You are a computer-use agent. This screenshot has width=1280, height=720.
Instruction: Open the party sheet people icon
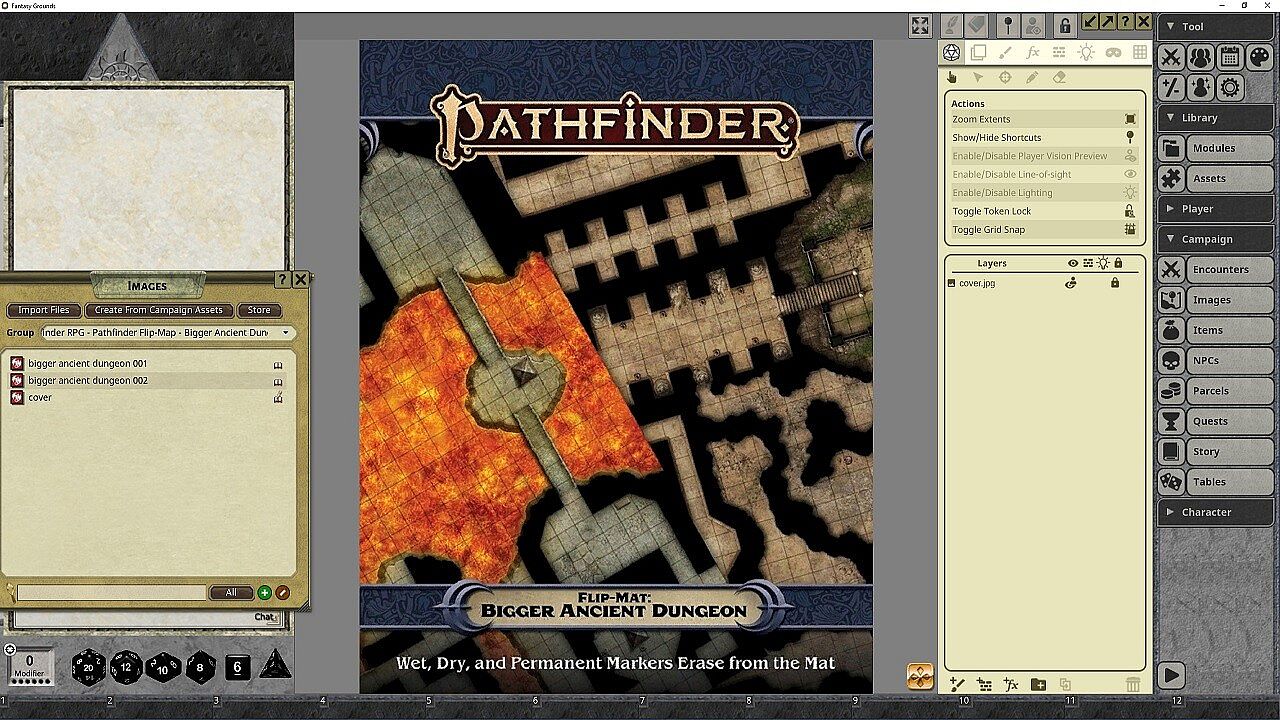[1200, 57]
